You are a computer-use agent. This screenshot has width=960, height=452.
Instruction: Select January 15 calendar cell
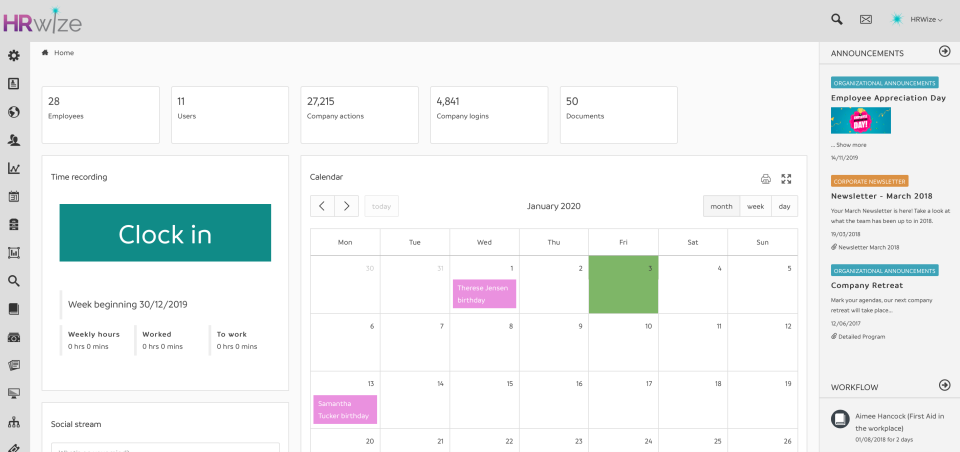click(x=484, y=400)
